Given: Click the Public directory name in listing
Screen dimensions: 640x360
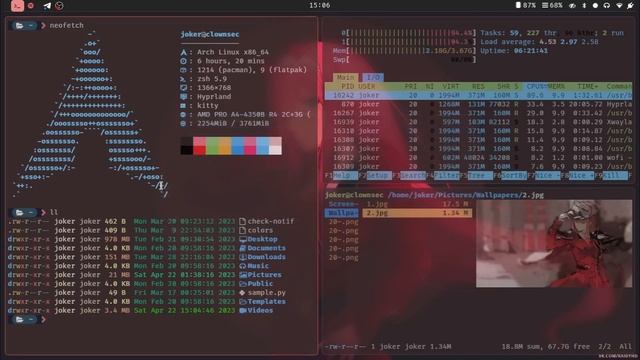Looking at the screenshot, I should (x=260, y=284).
